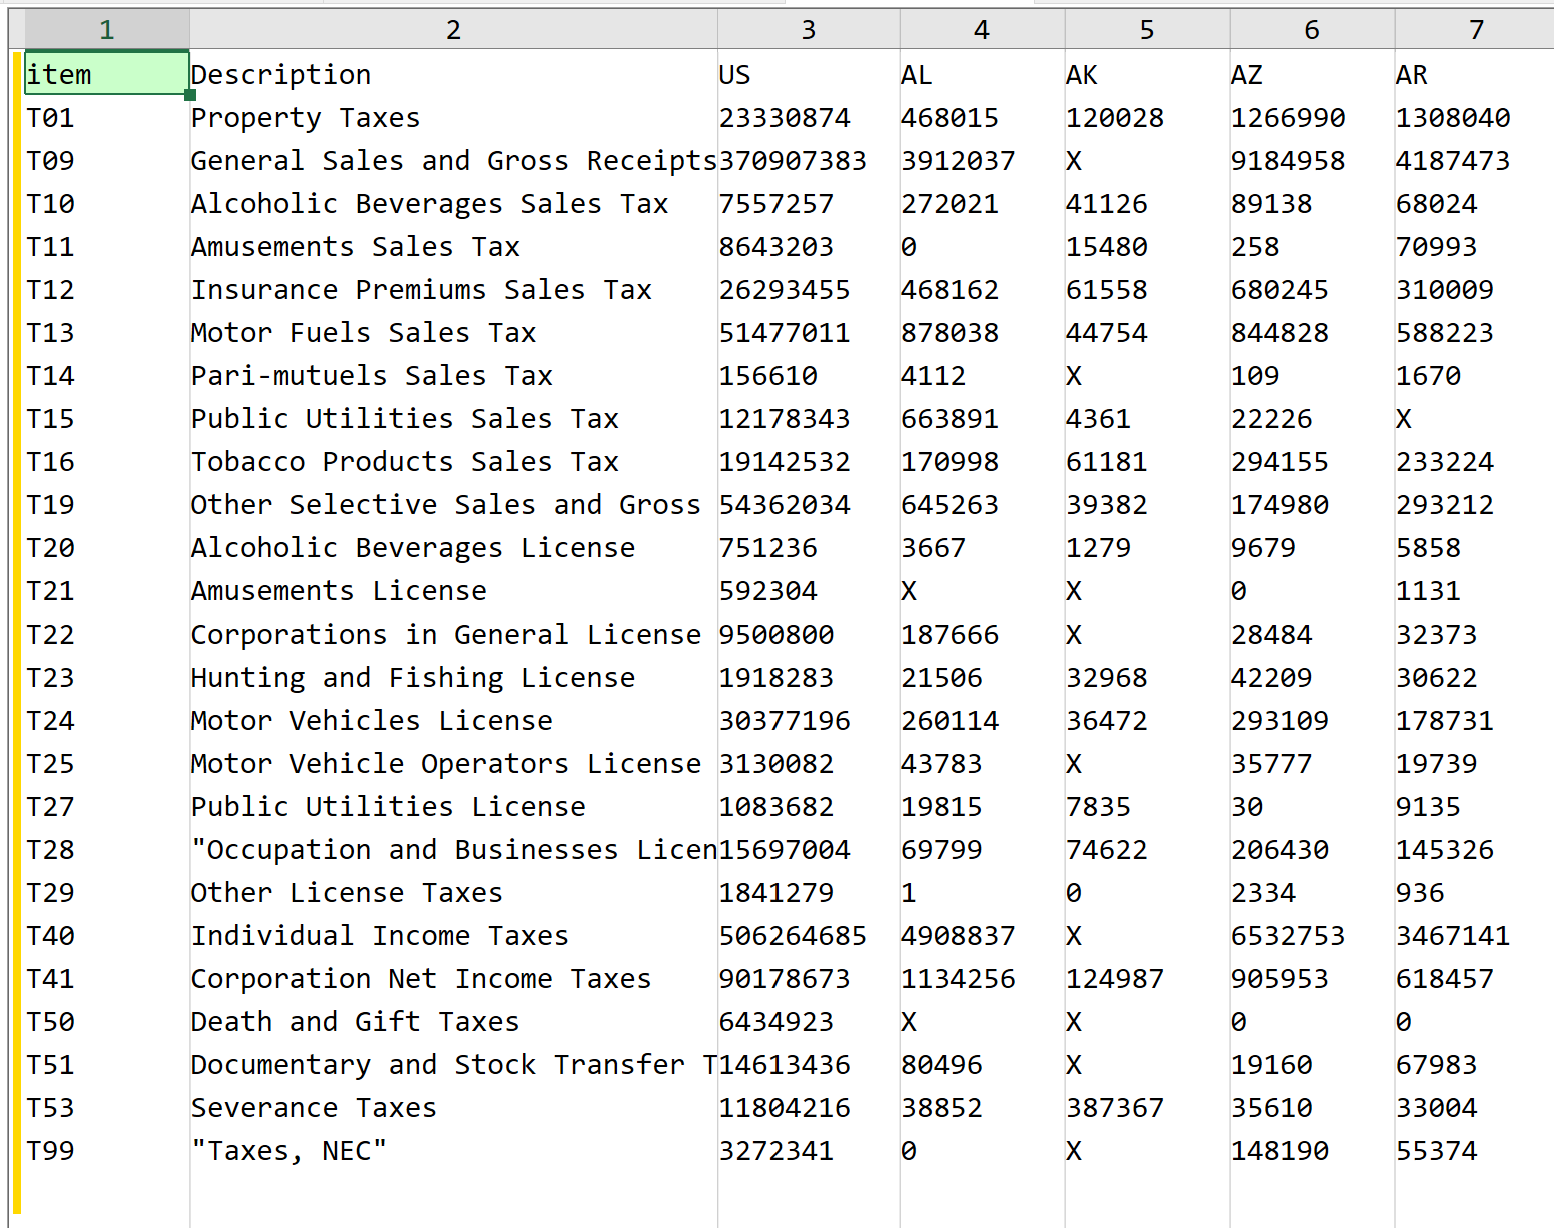Select cell with value 54362034
Viewport: 1554px width, 1228px height.
click(808, 504)
